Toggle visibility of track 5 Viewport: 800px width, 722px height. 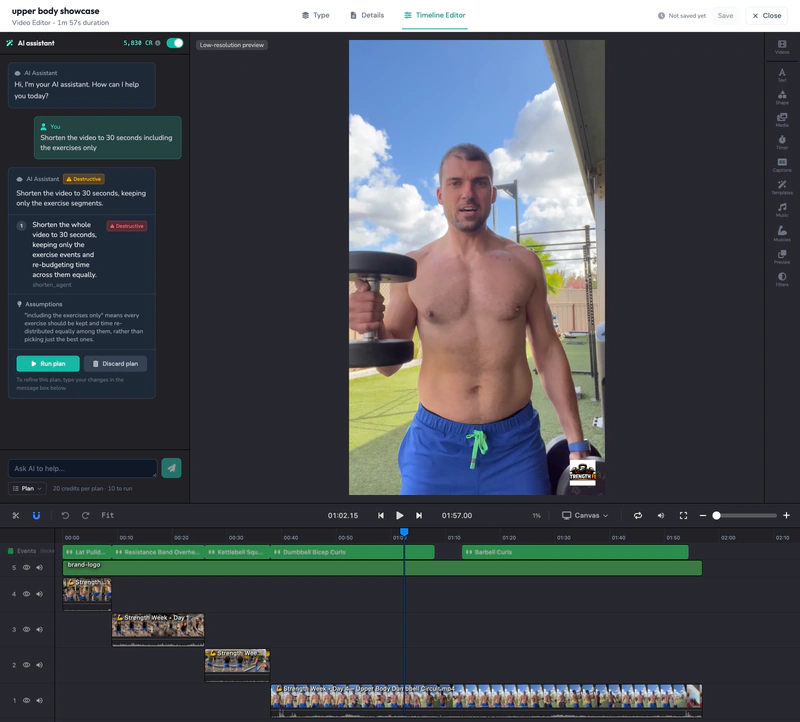pyautogui.click(x=27, y=567)
